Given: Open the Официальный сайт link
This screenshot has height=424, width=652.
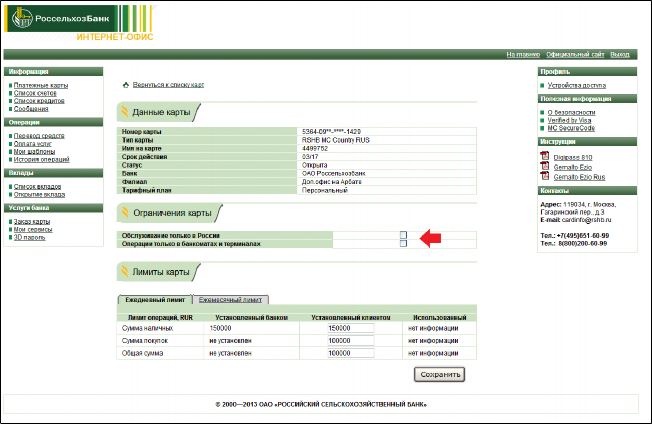Looking at the screenshot, I should (x=575, y=54).
